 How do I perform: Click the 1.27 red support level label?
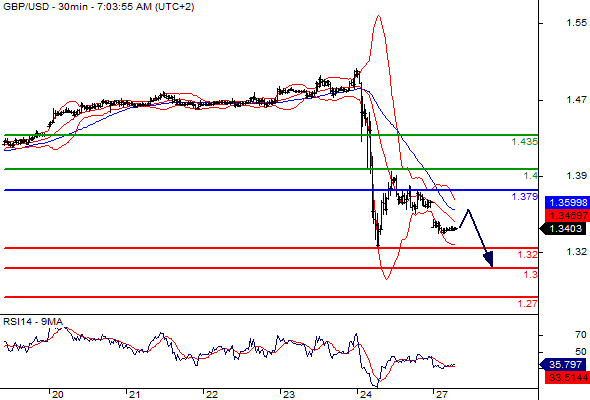click(x=528, y=303)
